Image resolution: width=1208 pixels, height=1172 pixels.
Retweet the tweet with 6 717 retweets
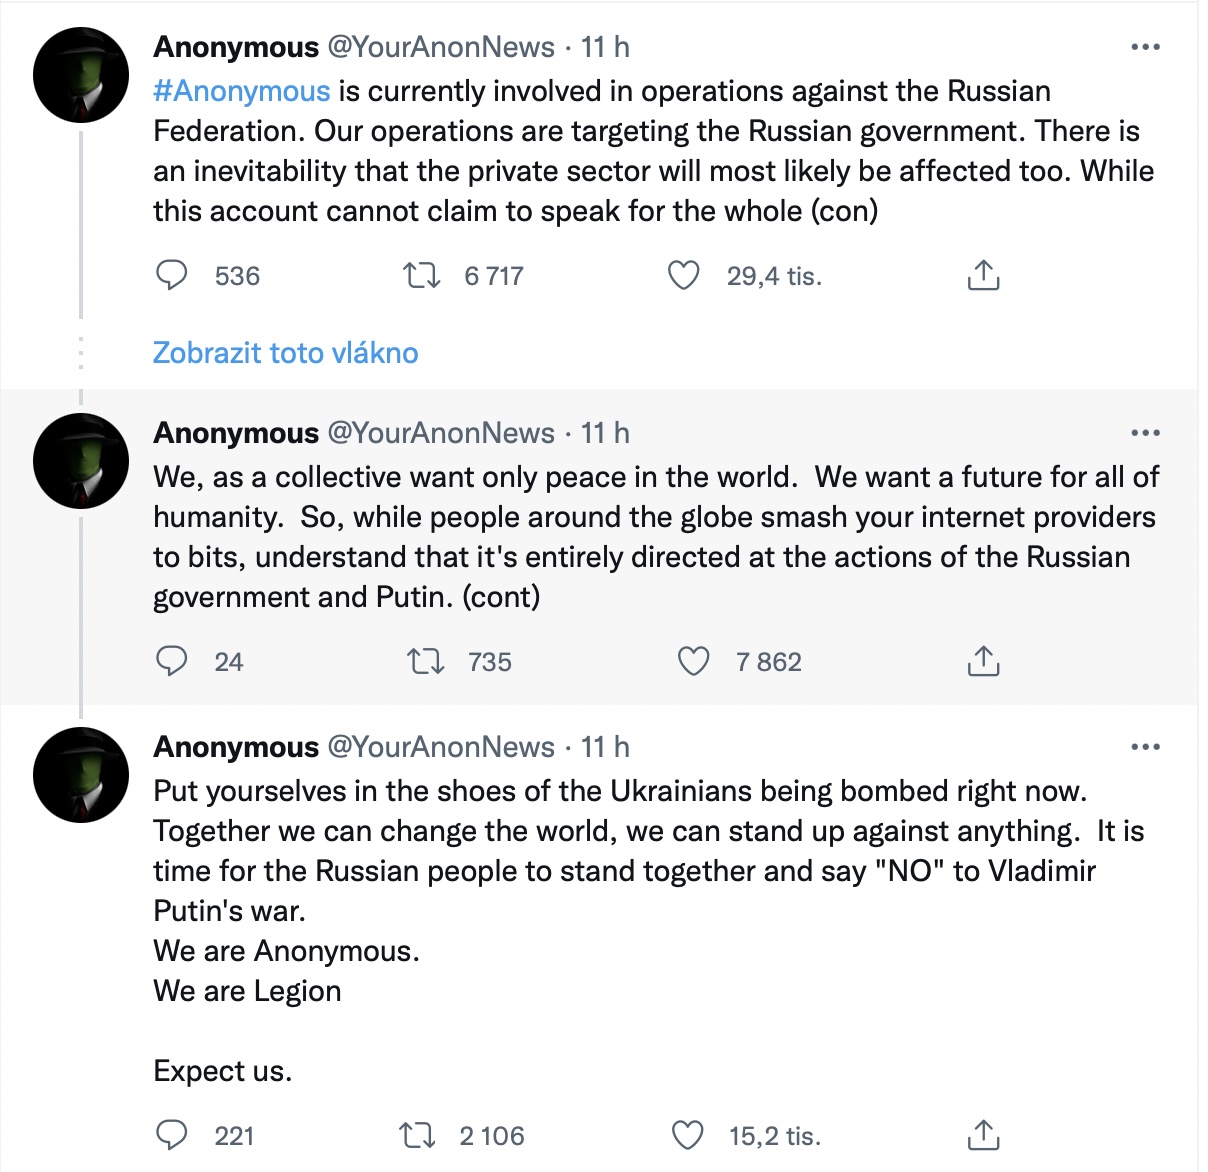point(421,275)
